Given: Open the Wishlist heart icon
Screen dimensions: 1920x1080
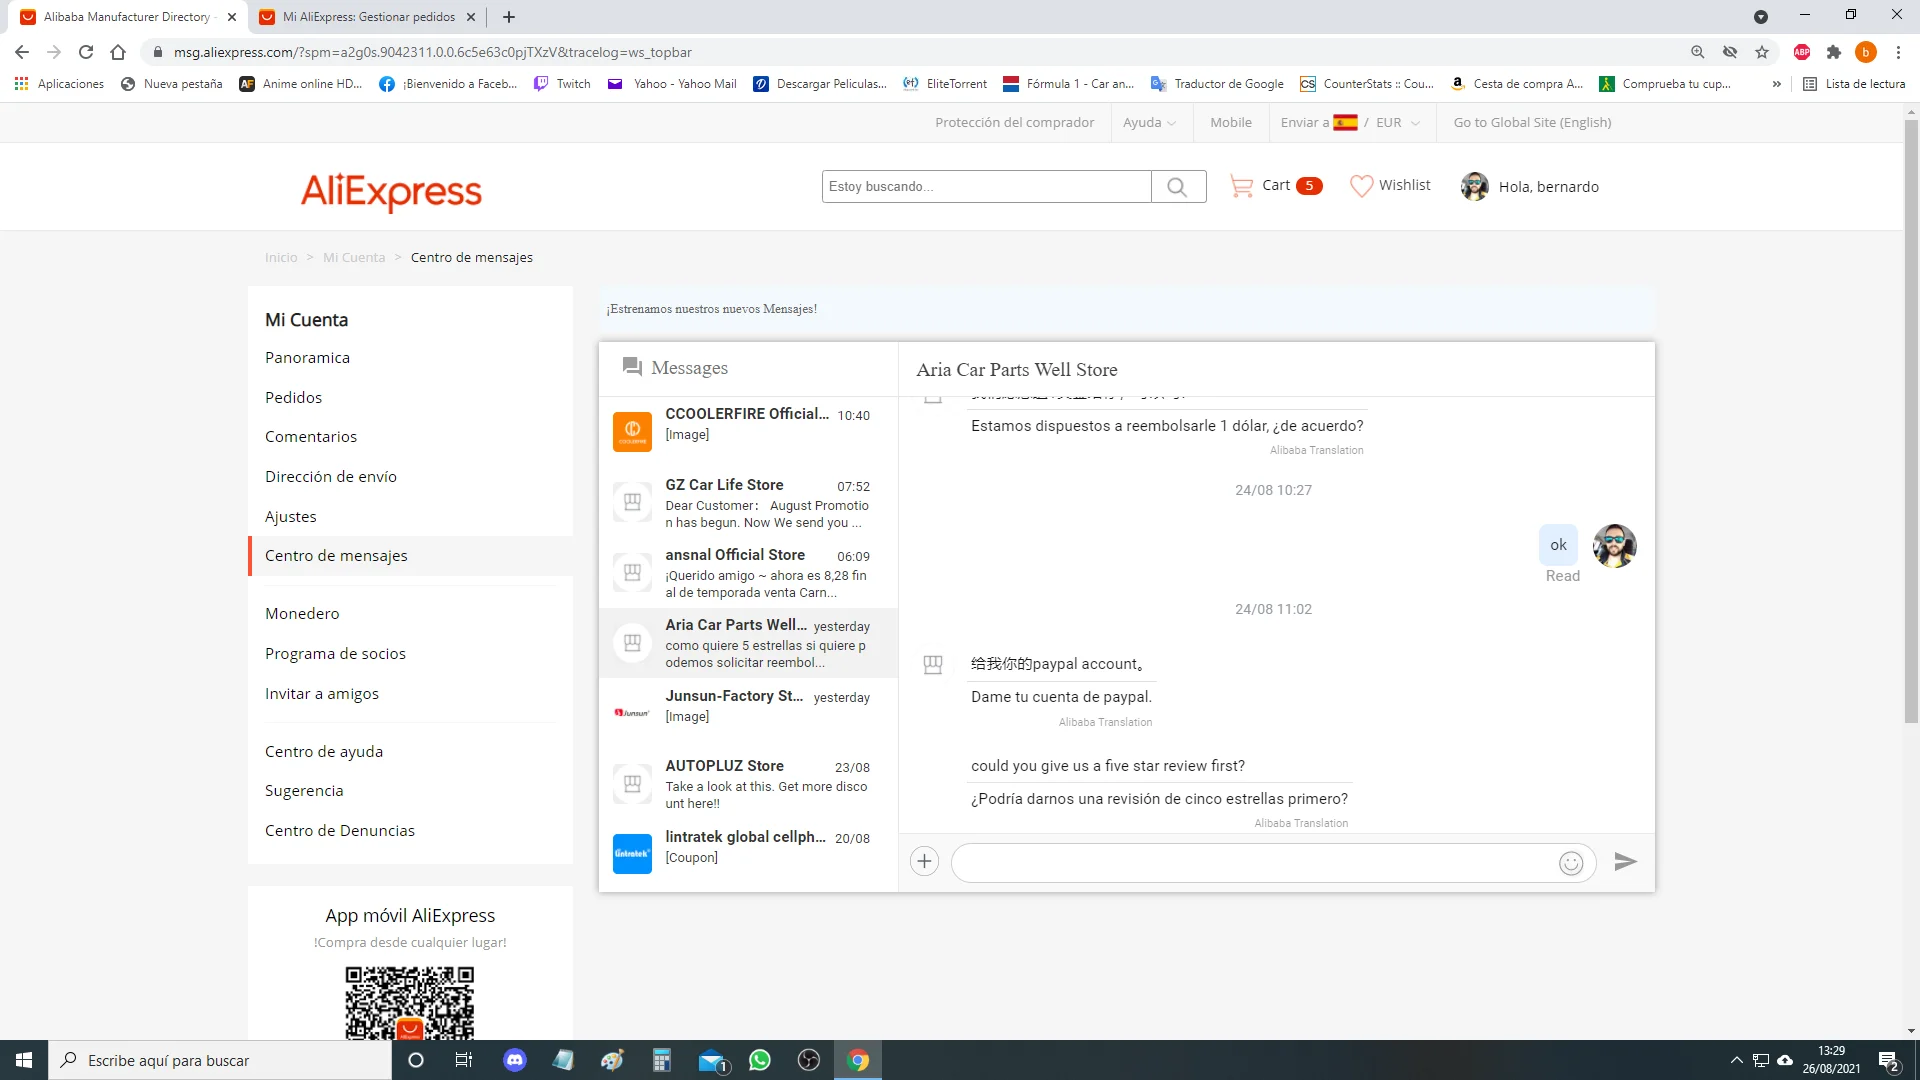Looking at the screenshot, I should pyautogui.click(x=1361, y=186).
